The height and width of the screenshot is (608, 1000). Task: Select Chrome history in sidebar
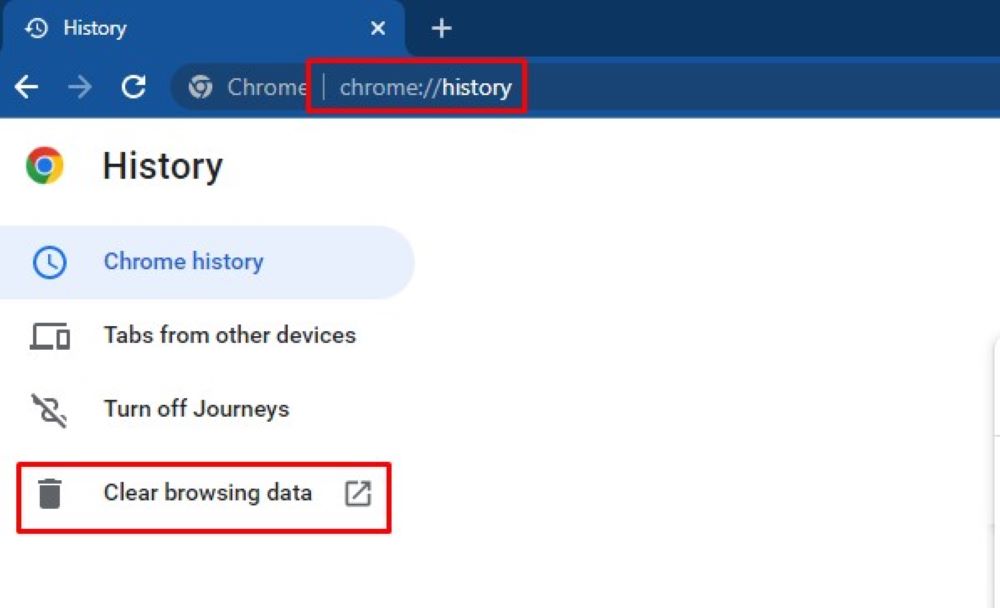183,262
